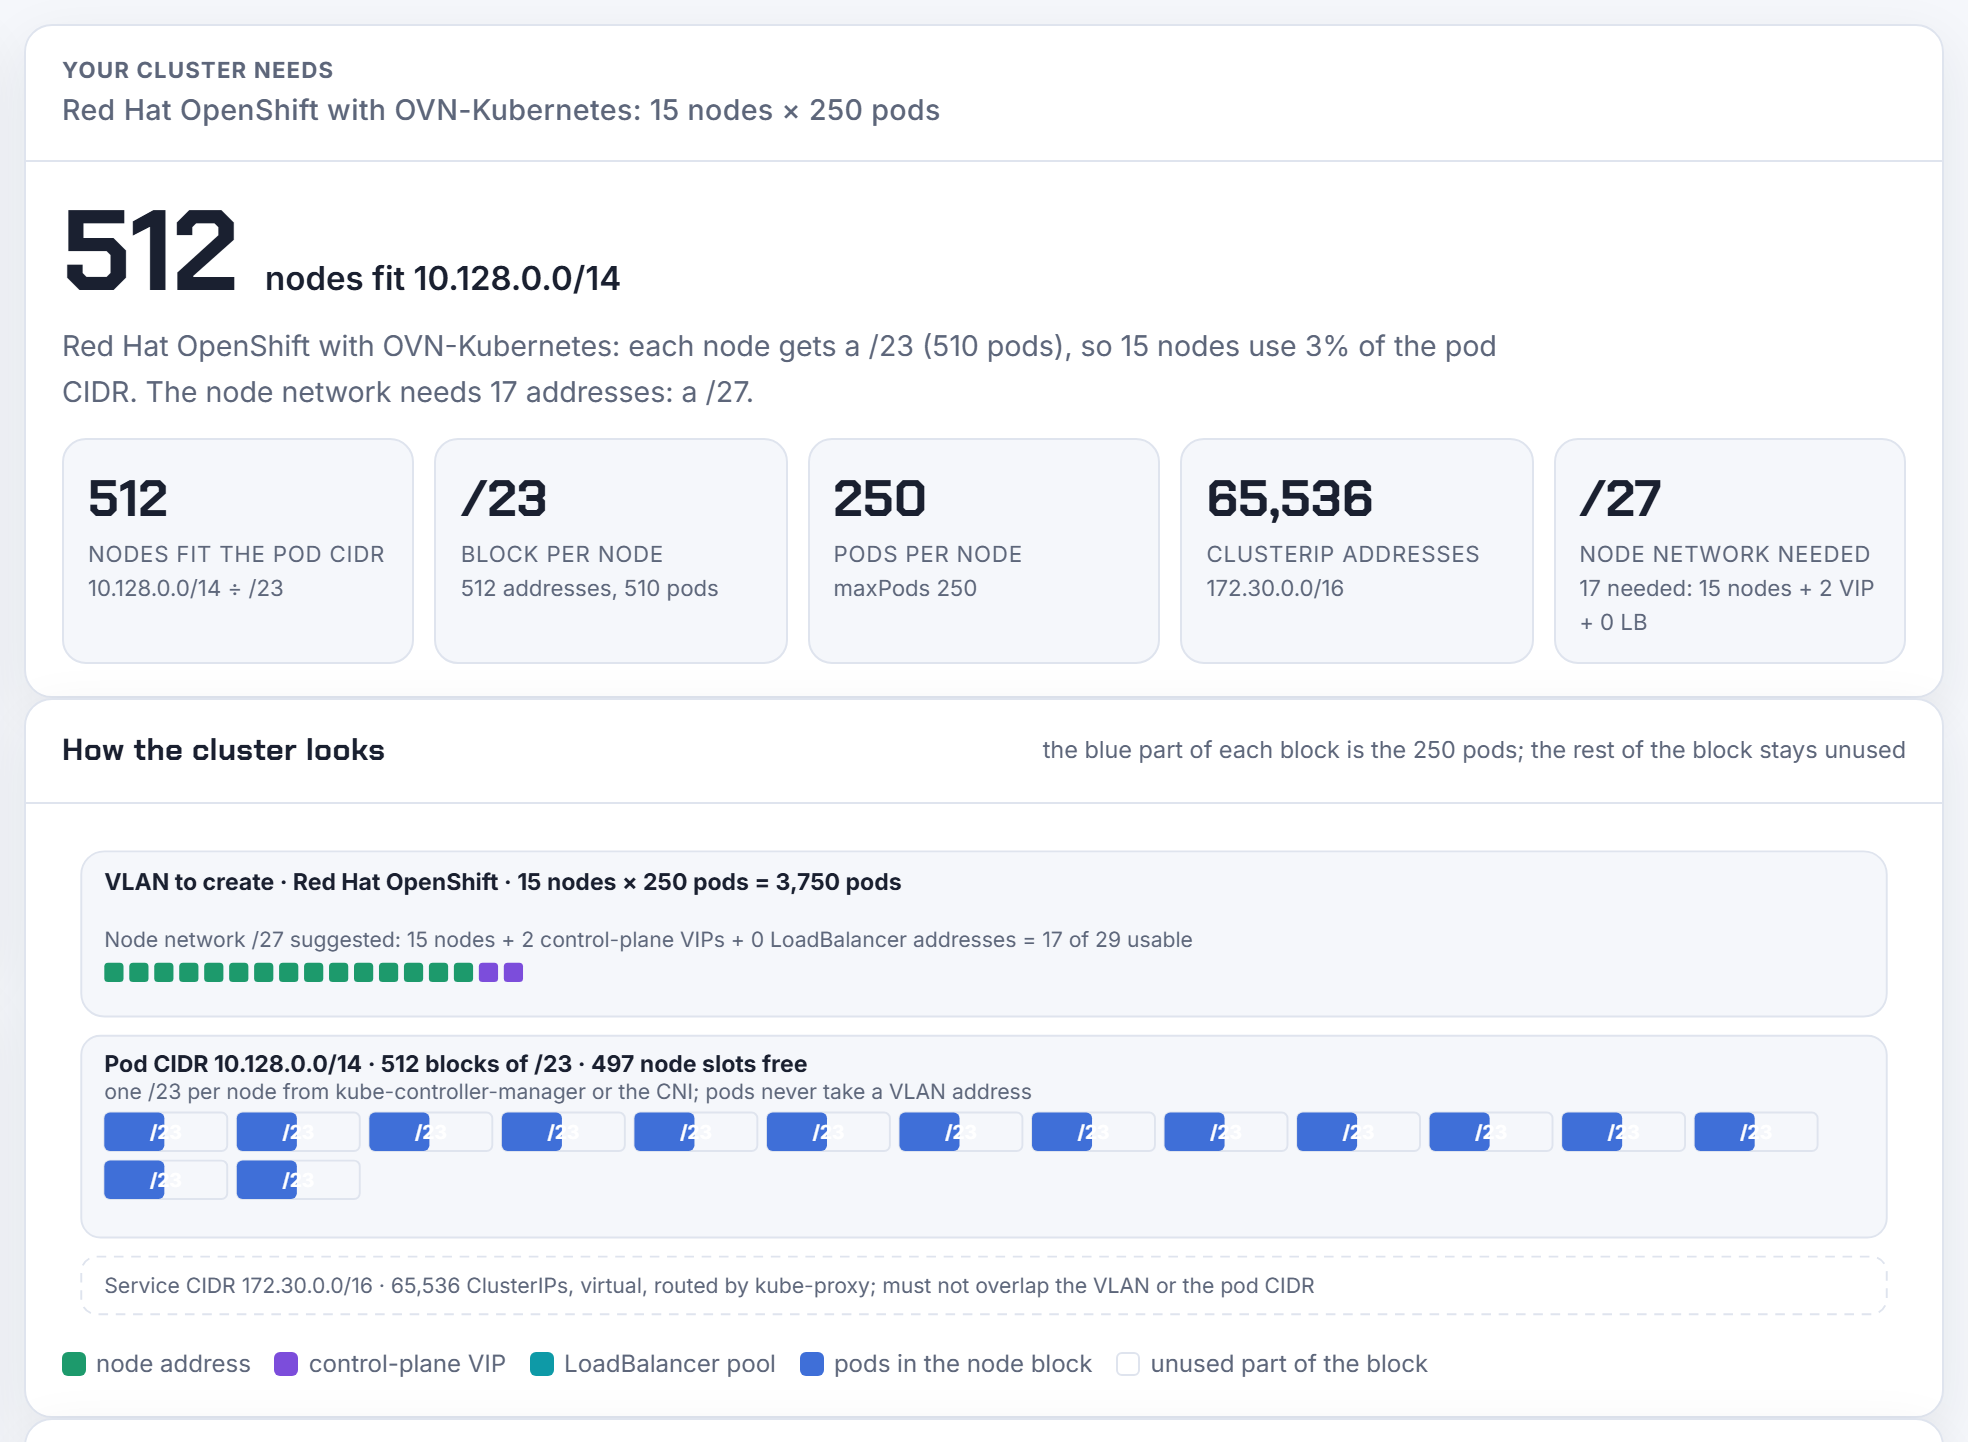Select the 'pods in the node block' label
The width and height of the screenshot is (1968, 1442).
[963, 1364]
